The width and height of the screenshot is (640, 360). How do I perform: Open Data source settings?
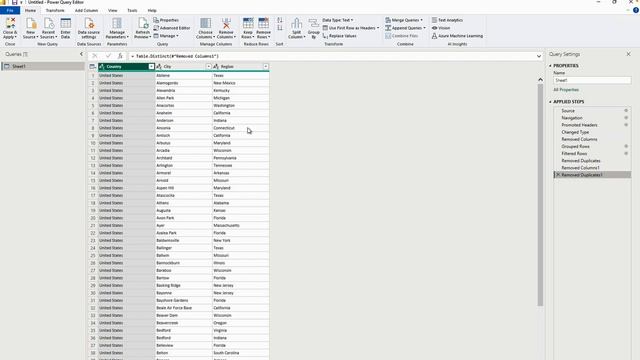click(89, 29)
